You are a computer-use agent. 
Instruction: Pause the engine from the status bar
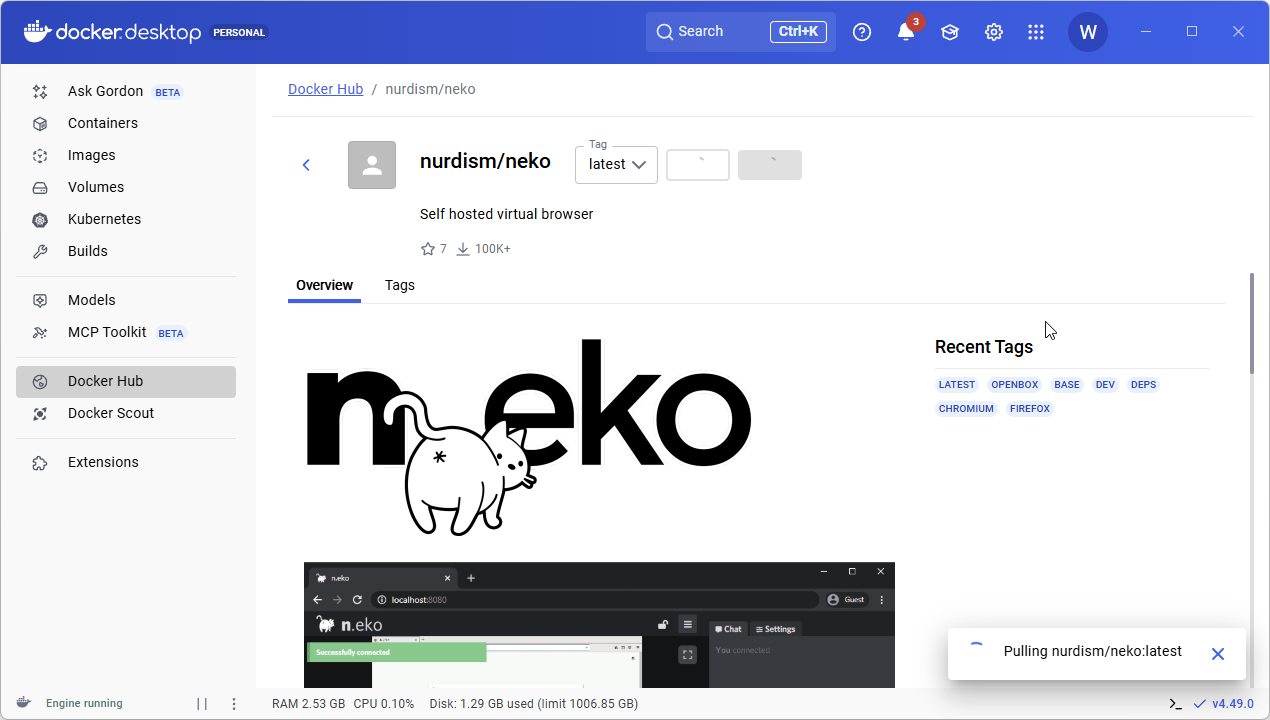pos(202,703)
